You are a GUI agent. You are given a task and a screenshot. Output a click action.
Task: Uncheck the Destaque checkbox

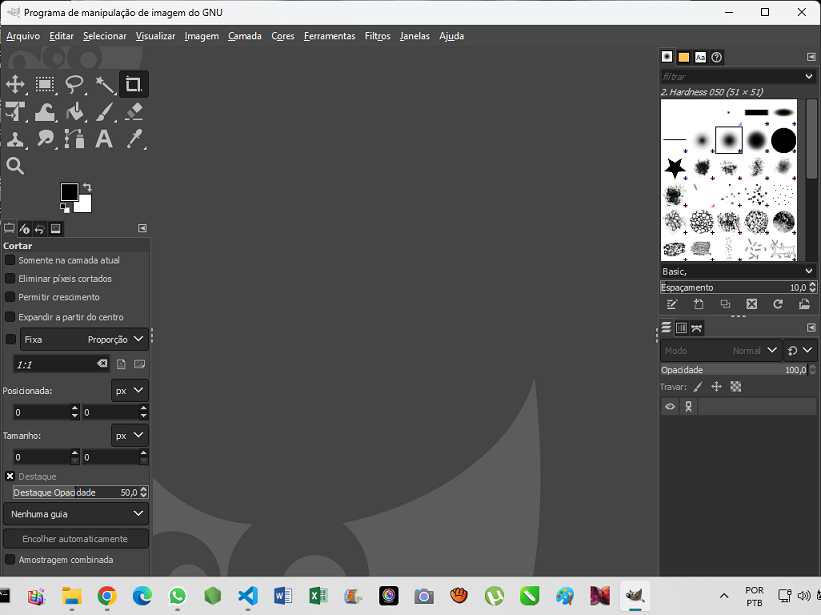(10, 476)
